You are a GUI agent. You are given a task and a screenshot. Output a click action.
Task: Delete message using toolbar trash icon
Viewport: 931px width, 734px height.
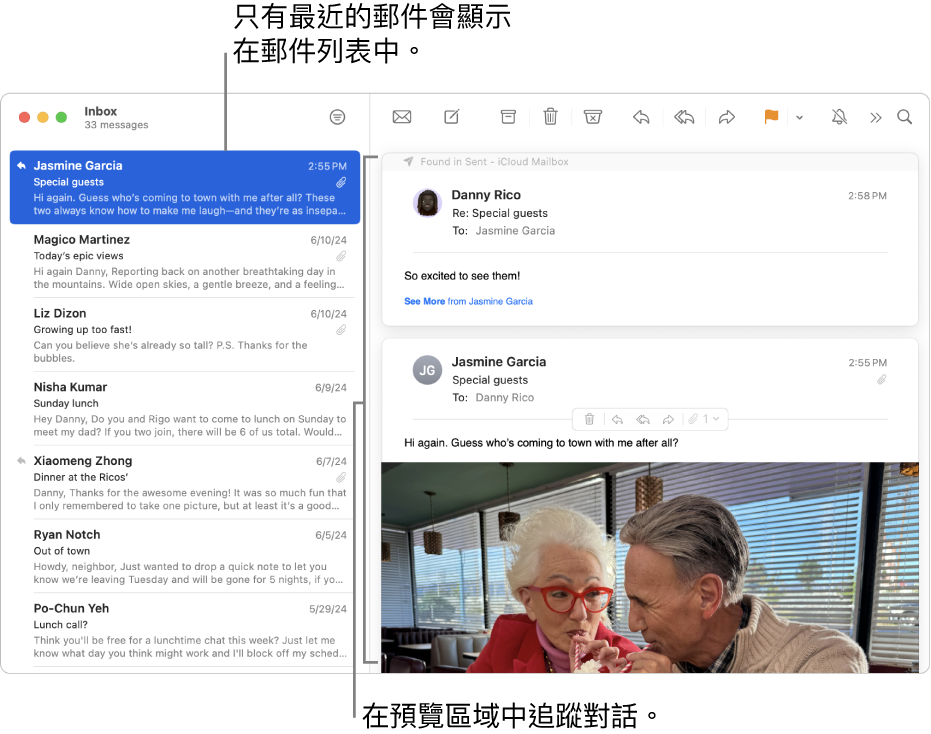click(x=550, y=116)
